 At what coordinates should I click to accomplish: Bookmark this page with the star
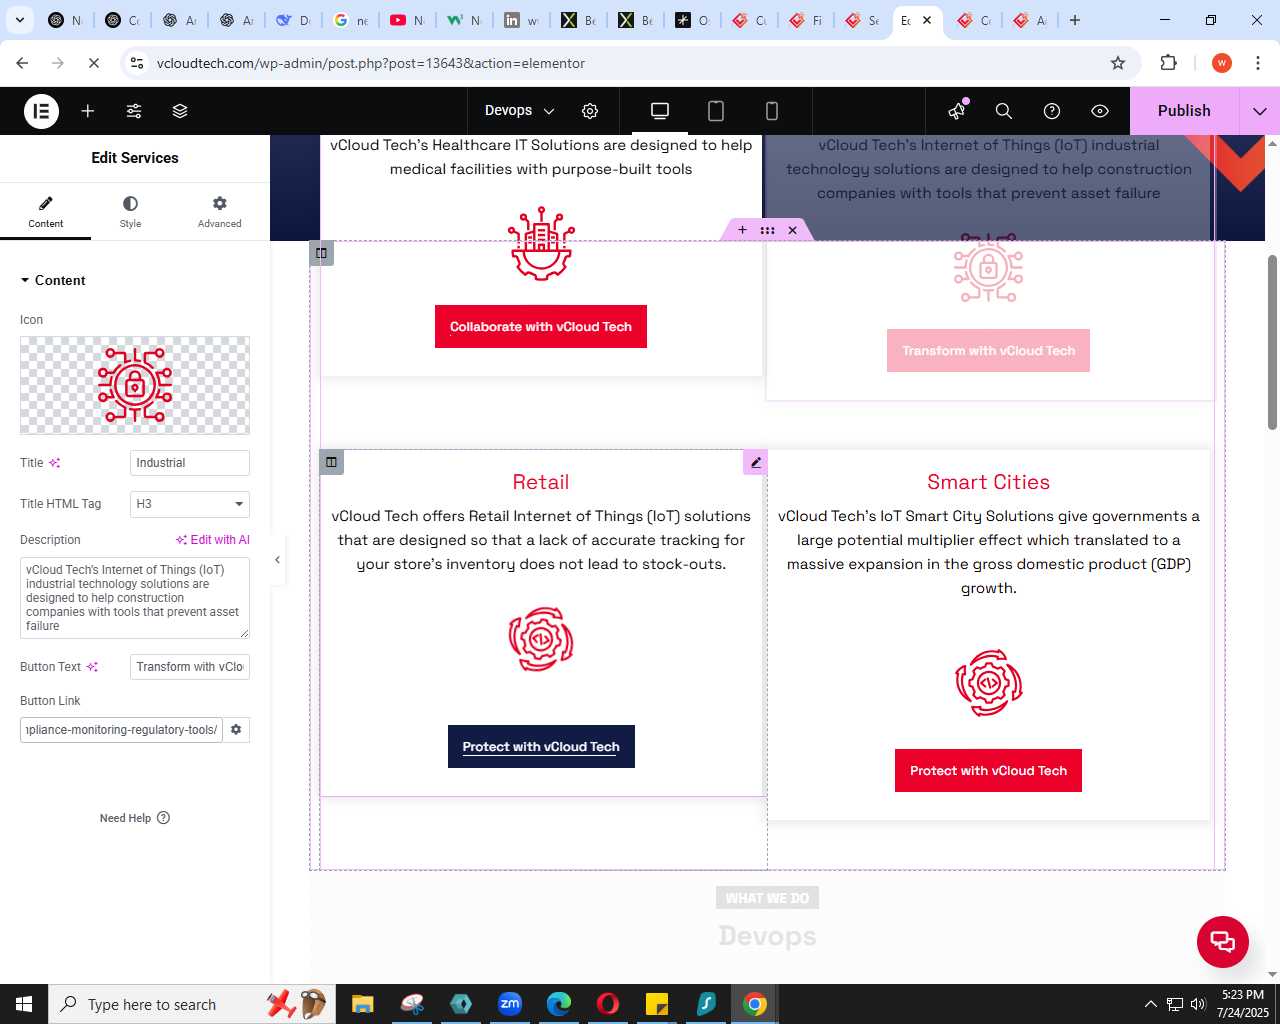point(1118,63)
